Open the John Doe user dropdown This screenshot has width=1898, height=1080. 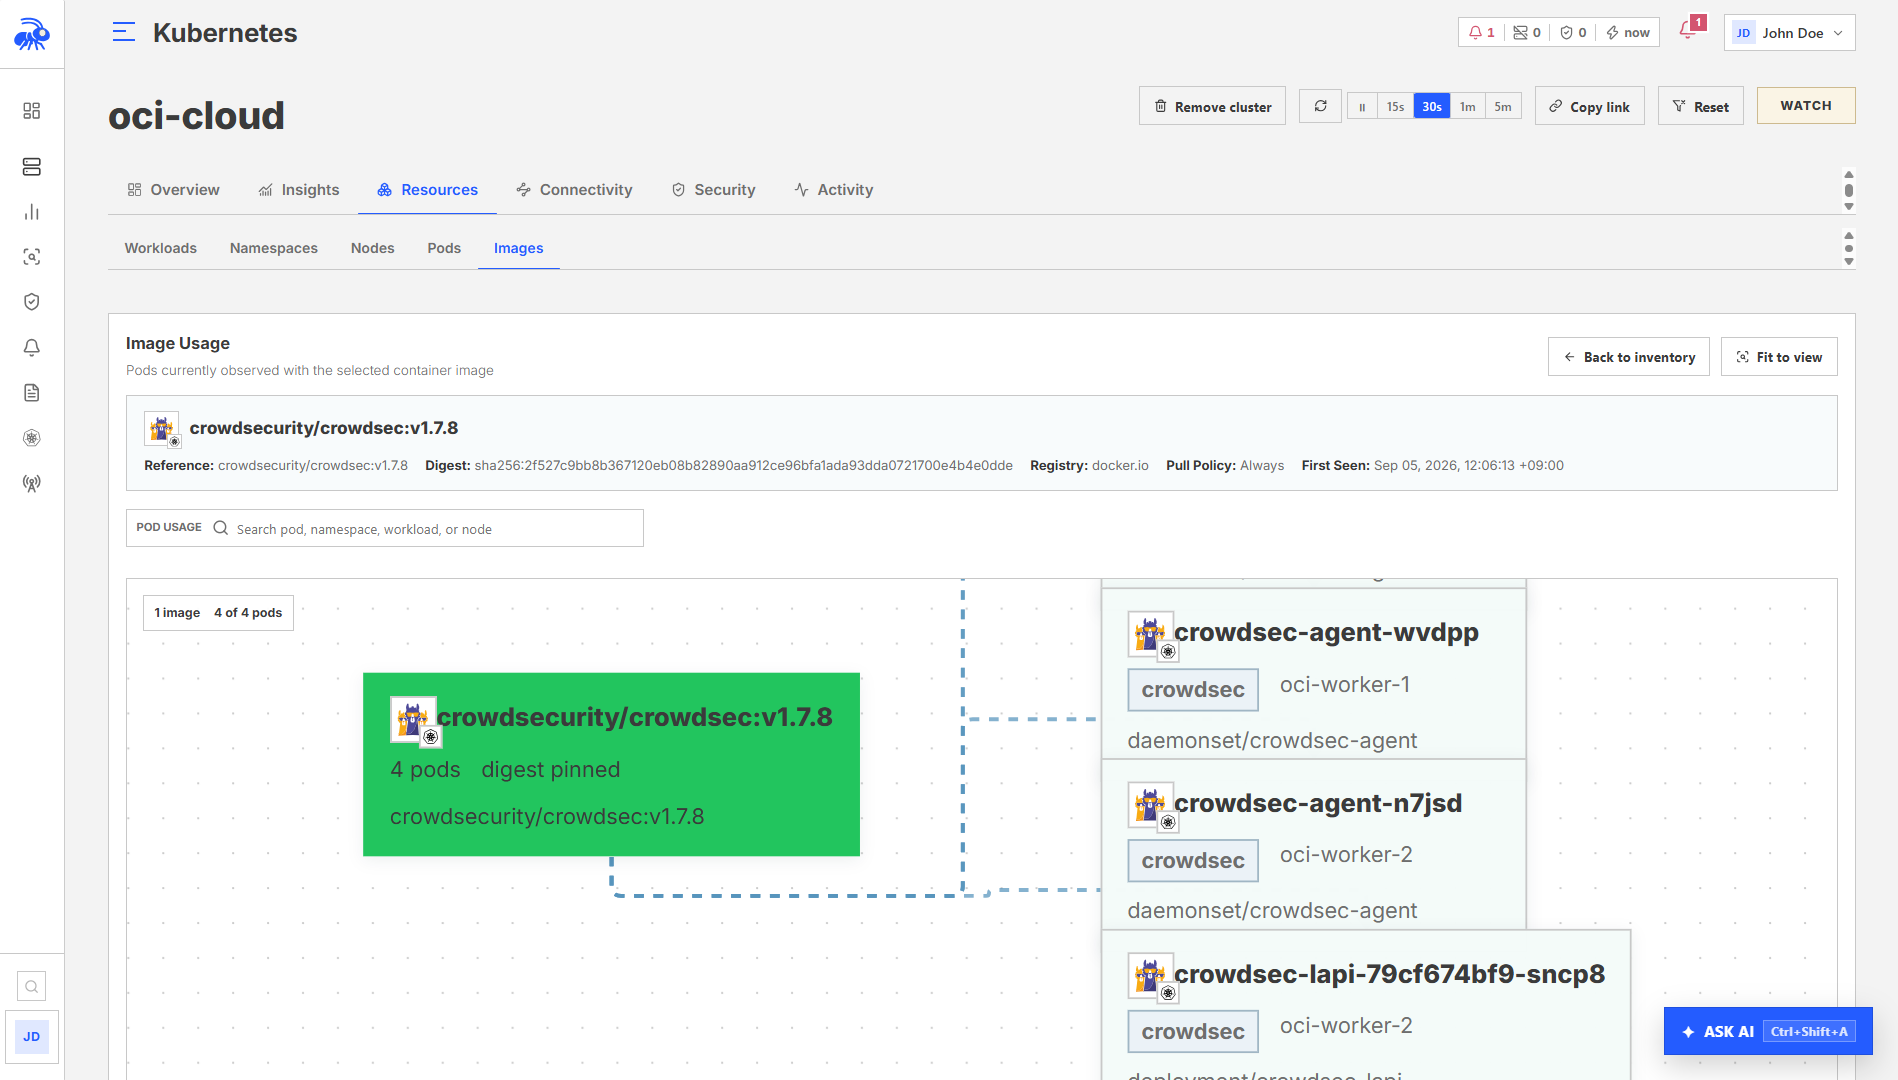coord(1789,33)
